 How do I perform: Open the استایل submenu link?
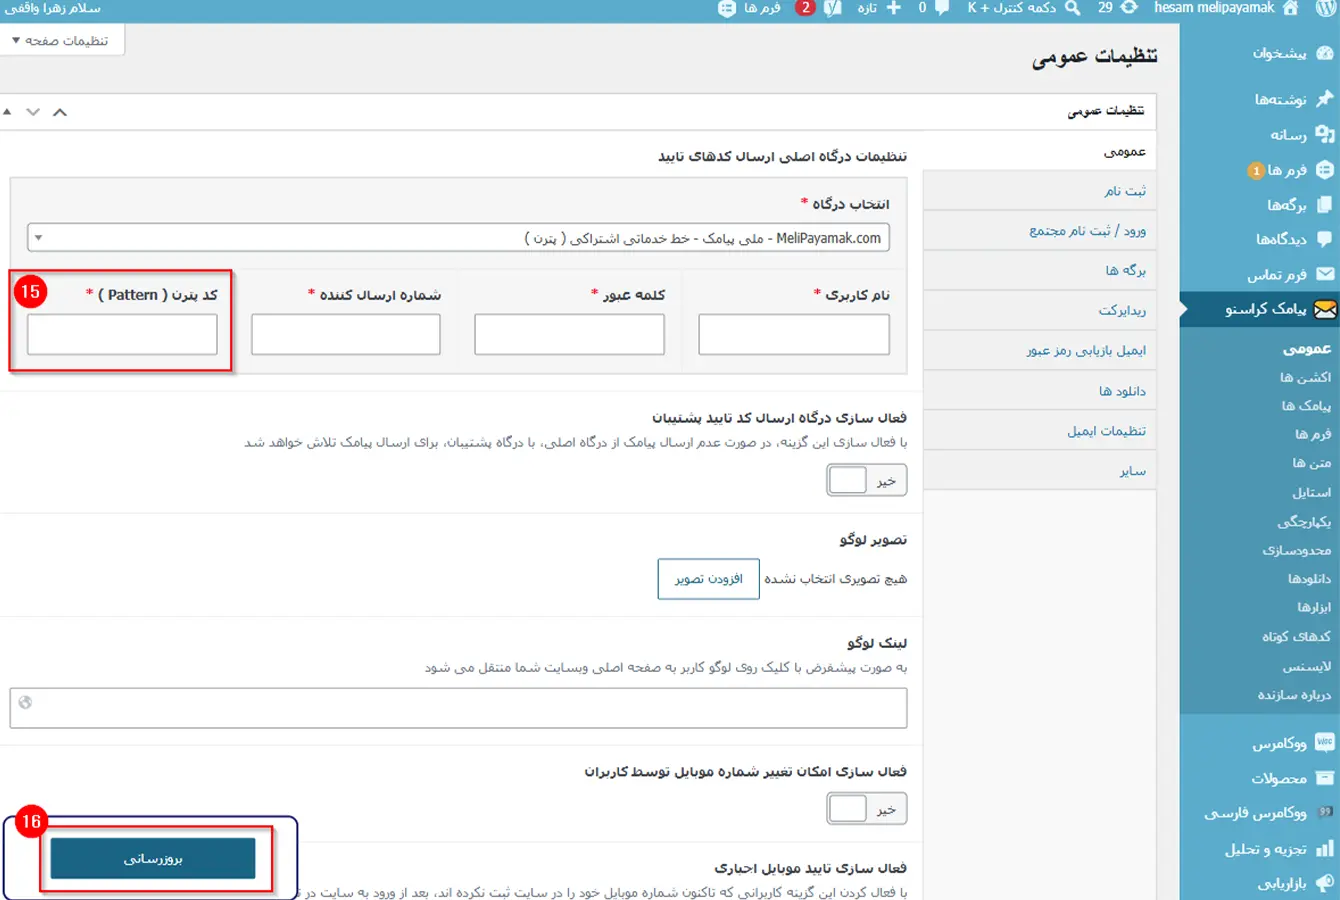(x=1311, y=492)
